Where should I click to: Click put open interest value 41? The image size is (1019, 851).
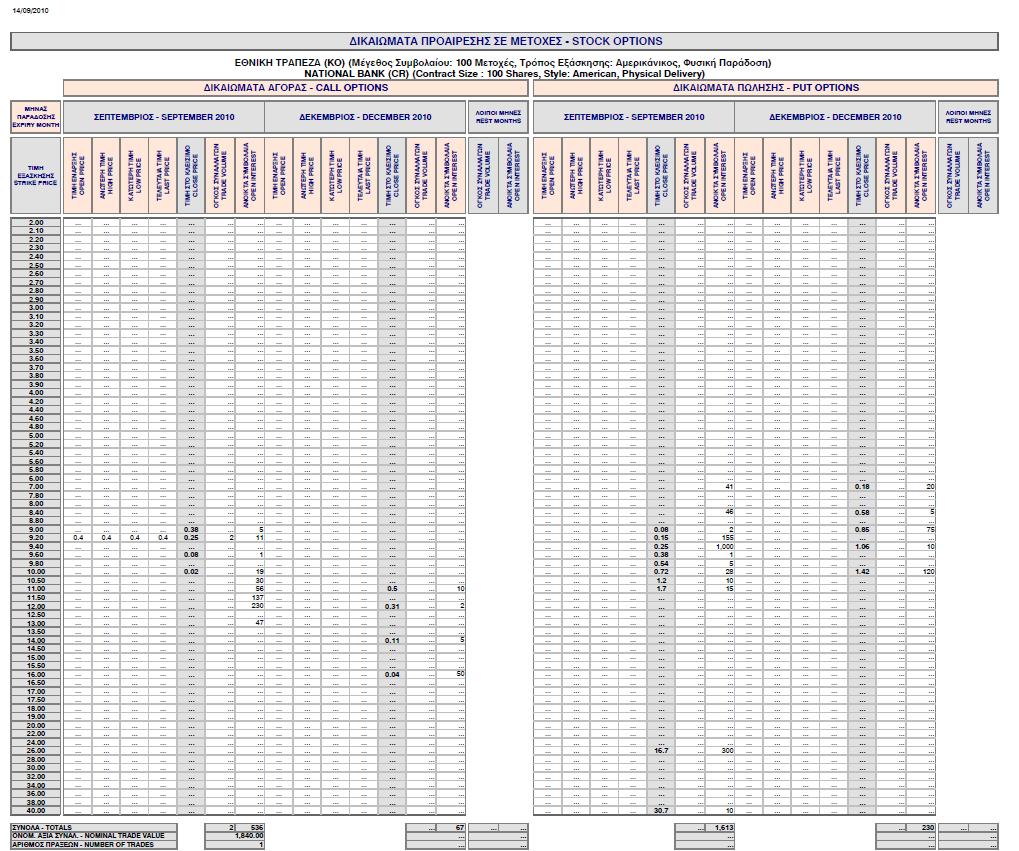point(729,486)
